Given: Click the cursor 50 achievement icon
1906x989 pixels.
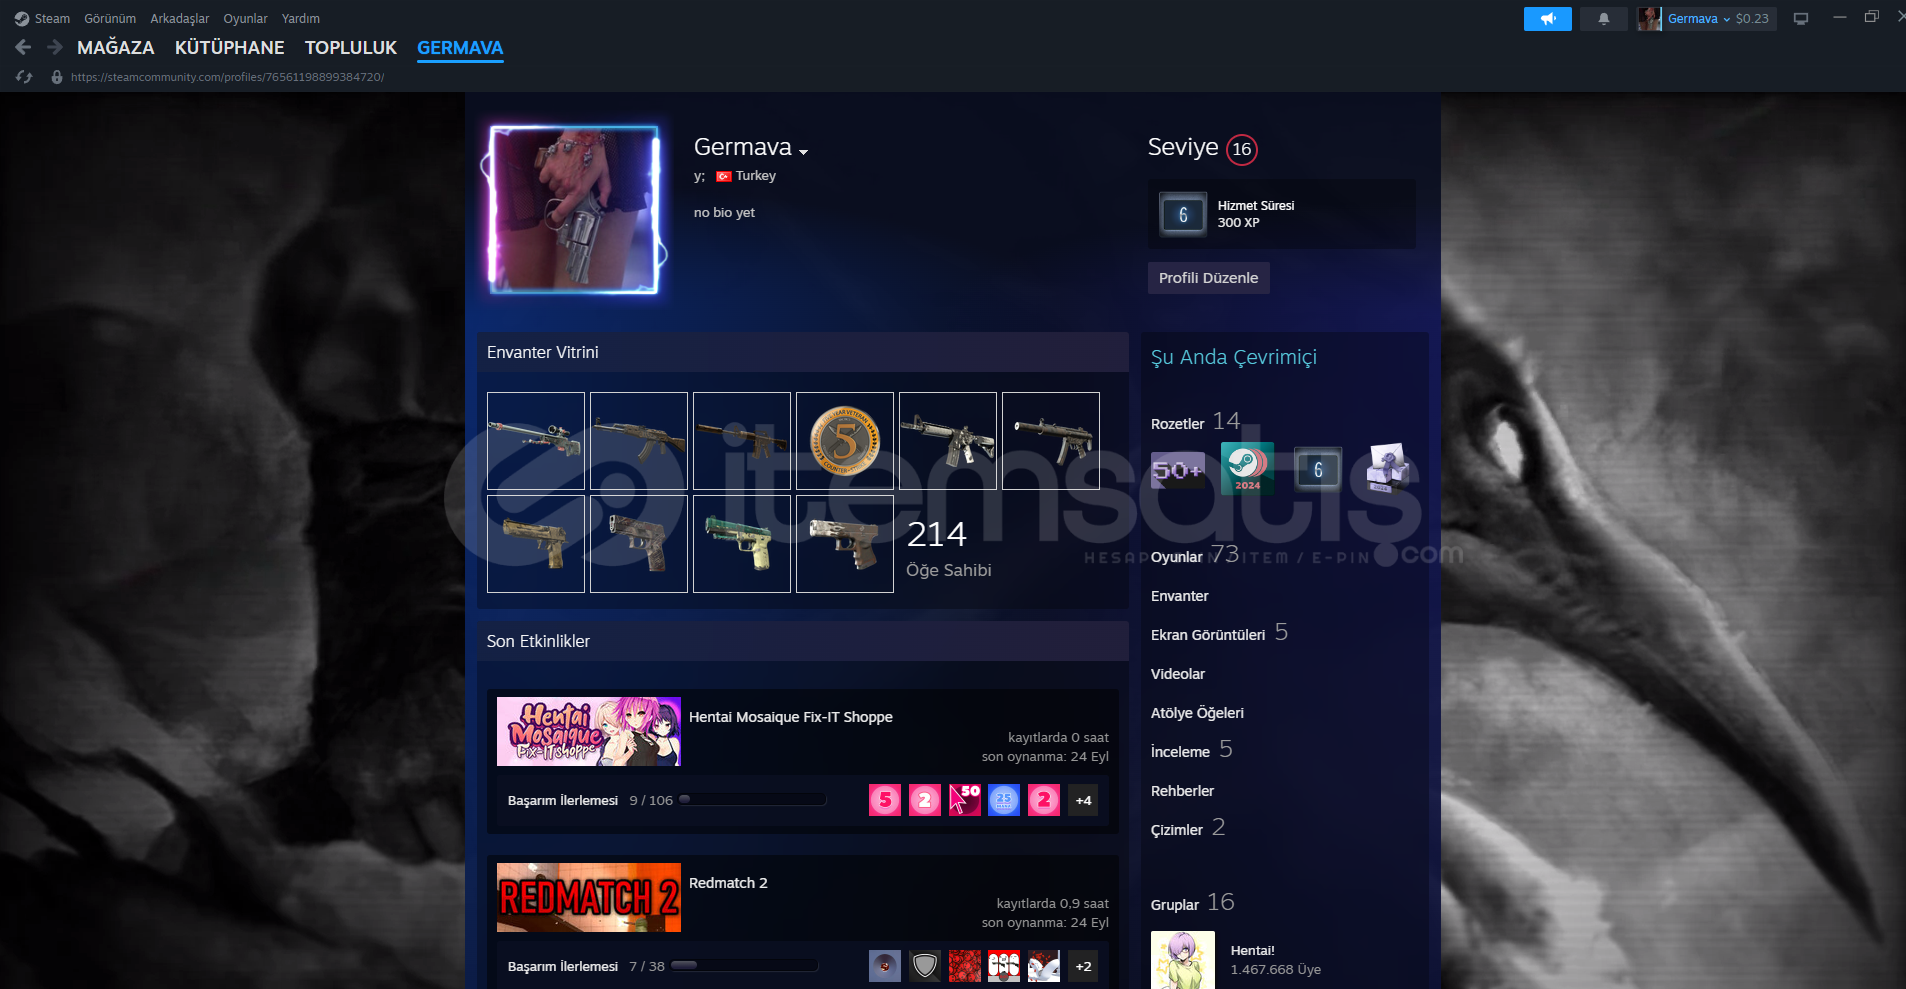Looking at the screenshot, I should pos(965,800).
